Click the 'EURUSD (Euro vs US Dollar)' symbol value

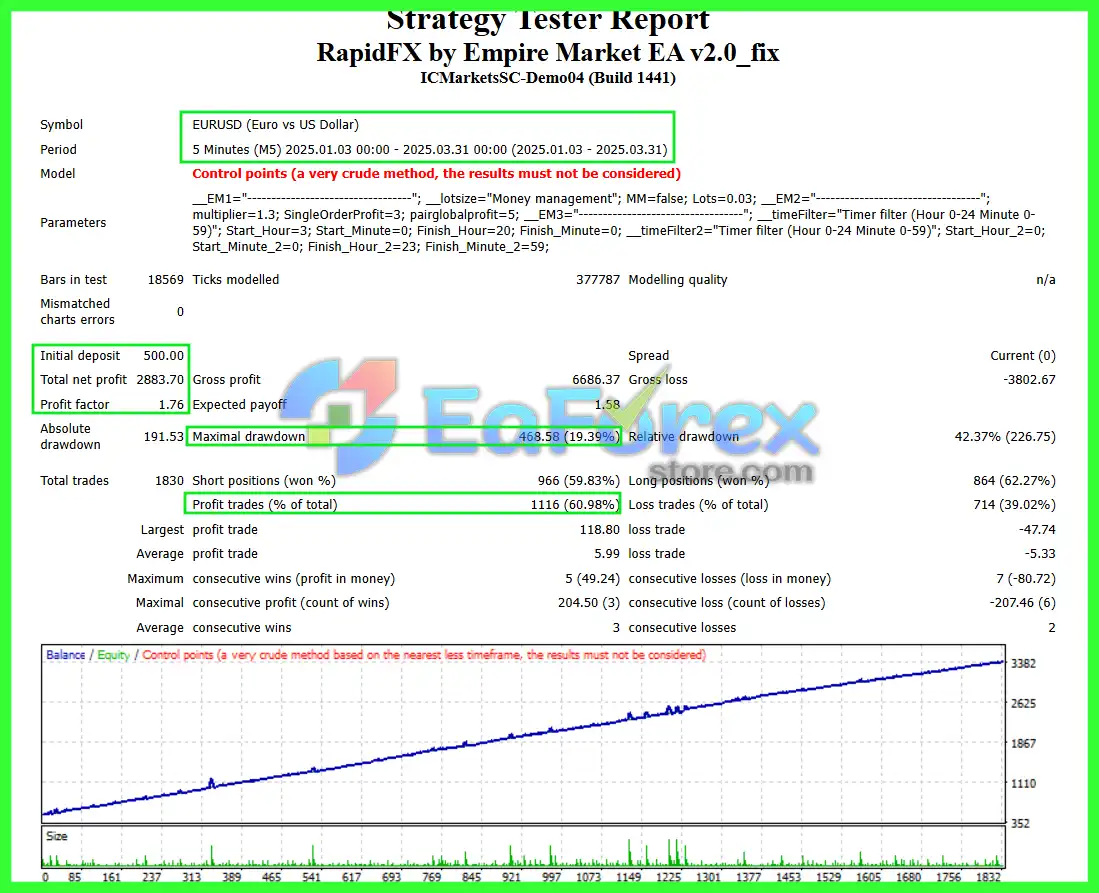(x=275, y=125)
